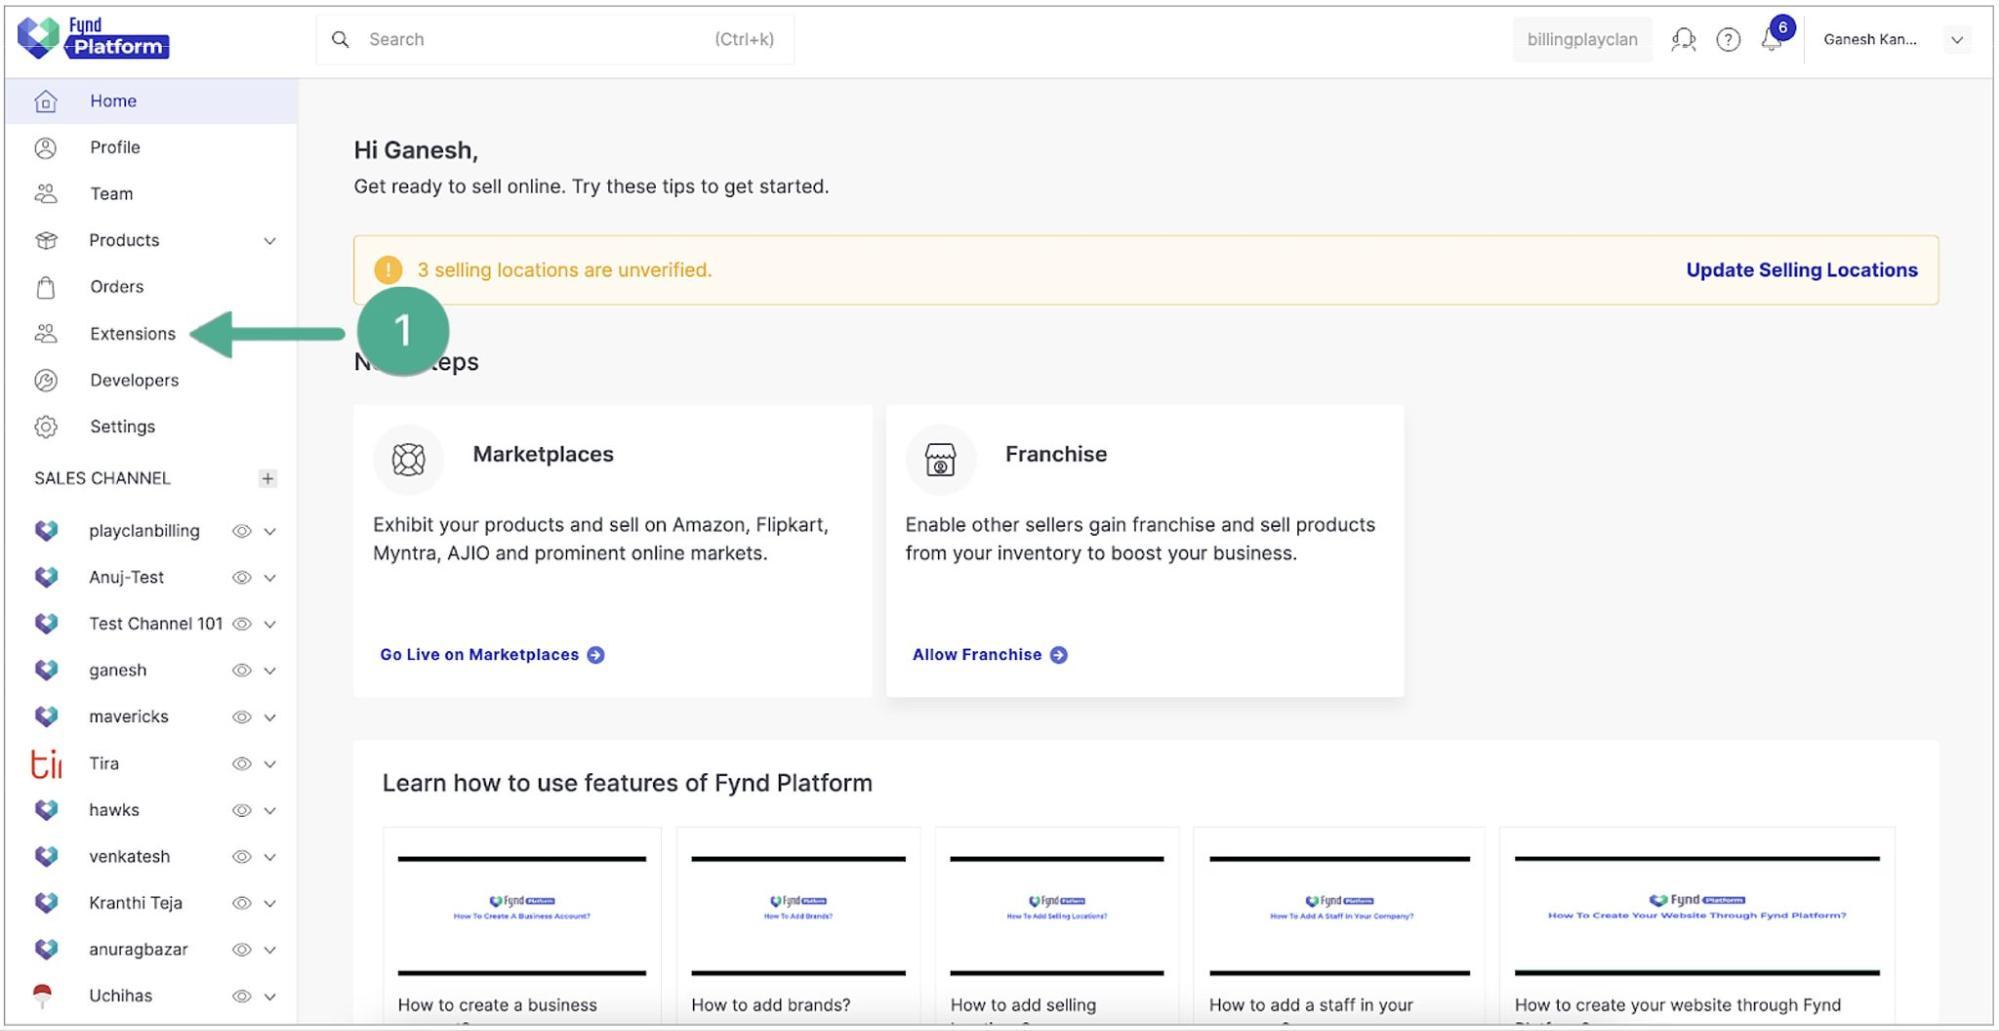
Task: Open Orders in sidebar
Action: [x=117, y=287]
